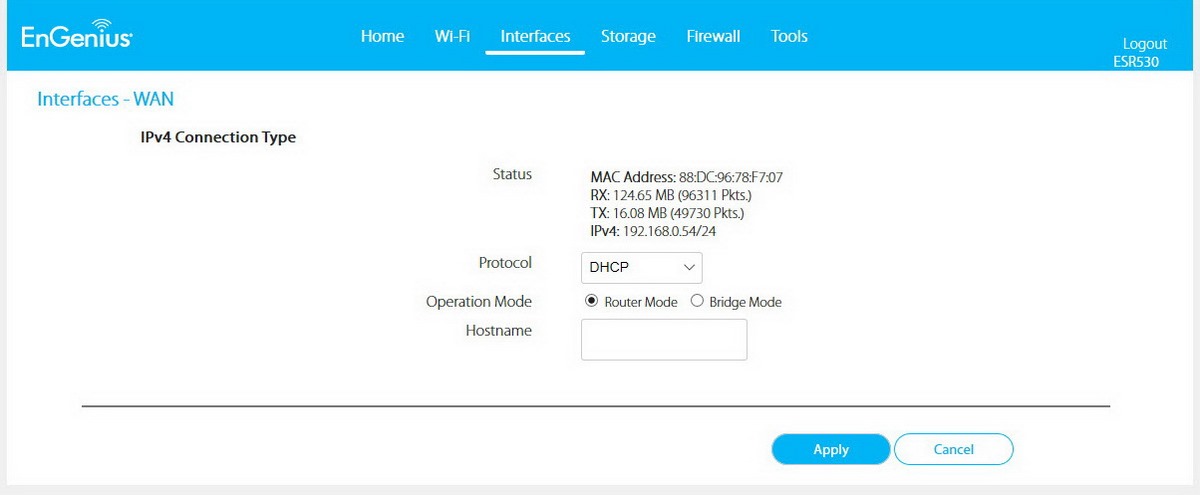
Task: Click the MAC Address status line
Action: [686, 178]
